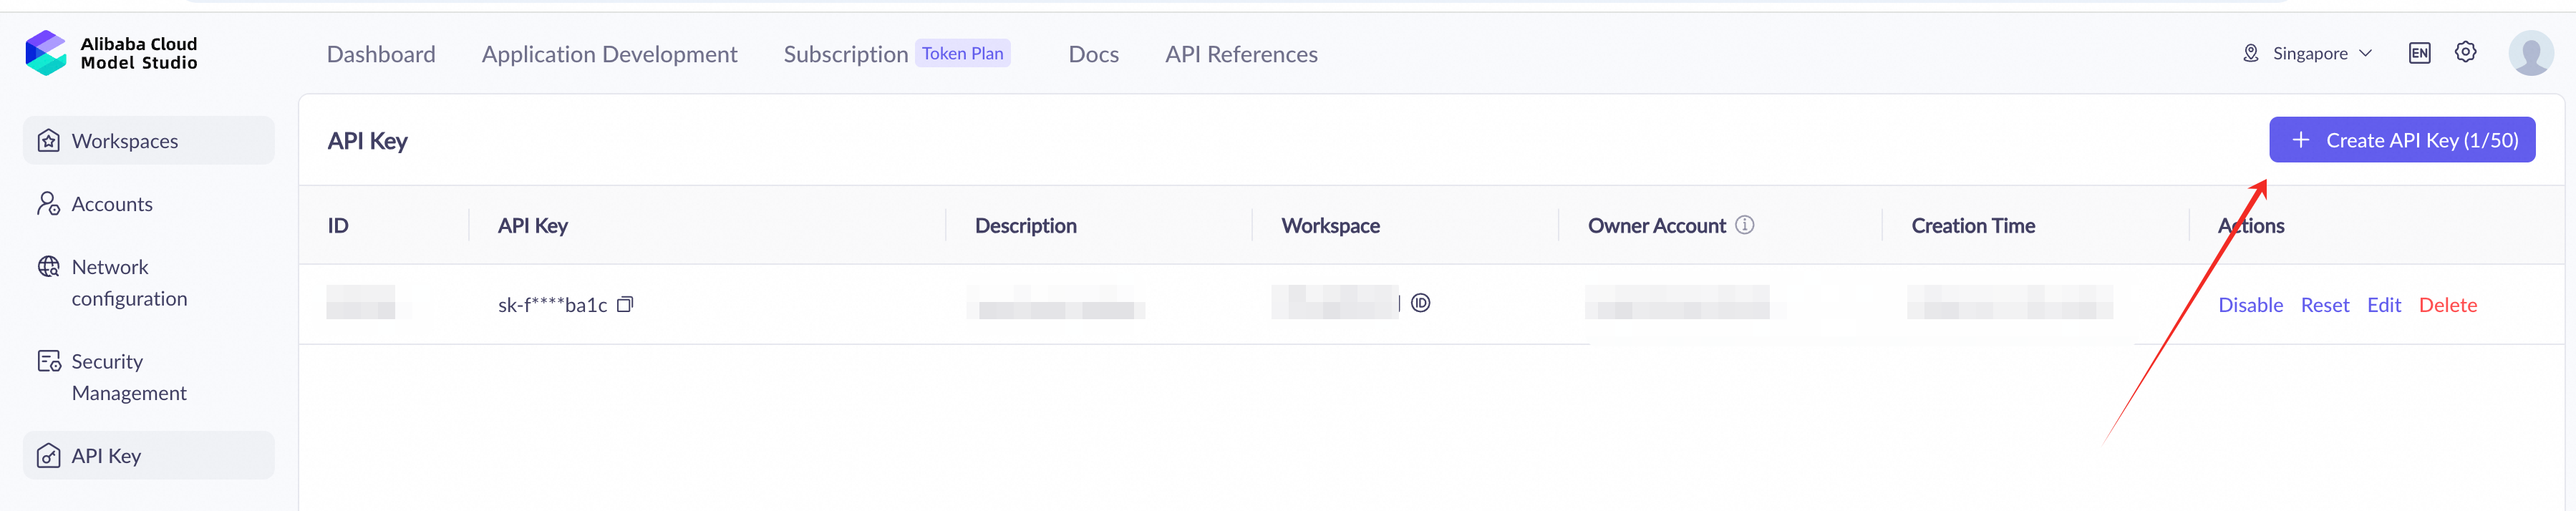Click the sk-f****ba1c key text
This screenshot has width=2576, height=511.
pyautogui.click(x=552, y=305)
